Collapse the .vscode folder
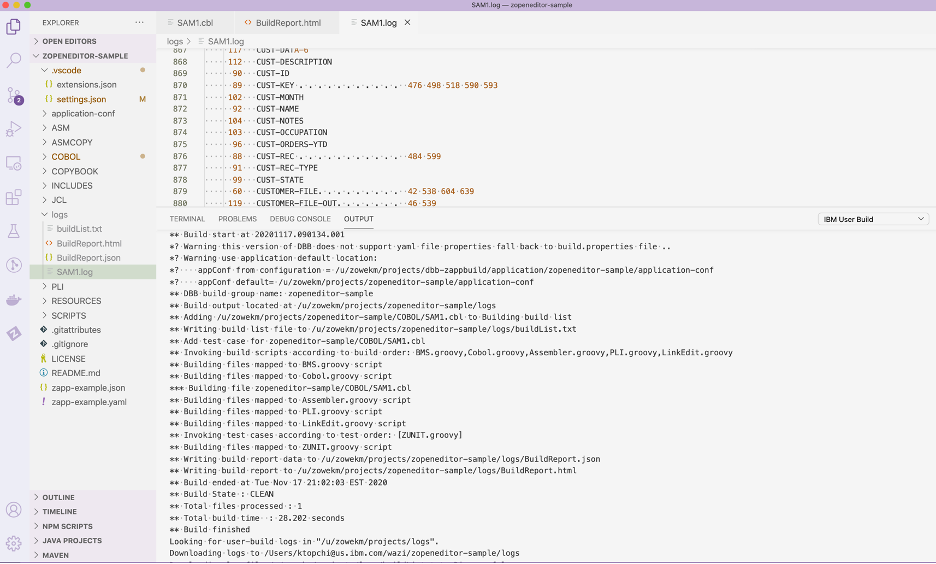This screenshot has height=564, width=936. click(93, 70)
